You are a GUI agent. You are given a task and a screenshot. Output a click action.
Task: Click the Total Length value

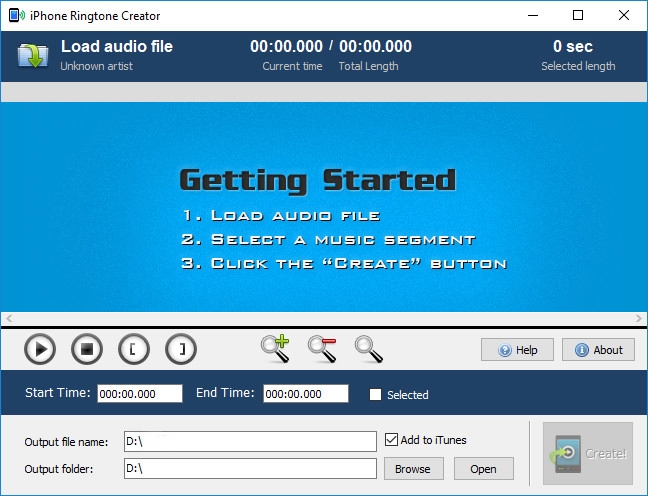[375, 46]
